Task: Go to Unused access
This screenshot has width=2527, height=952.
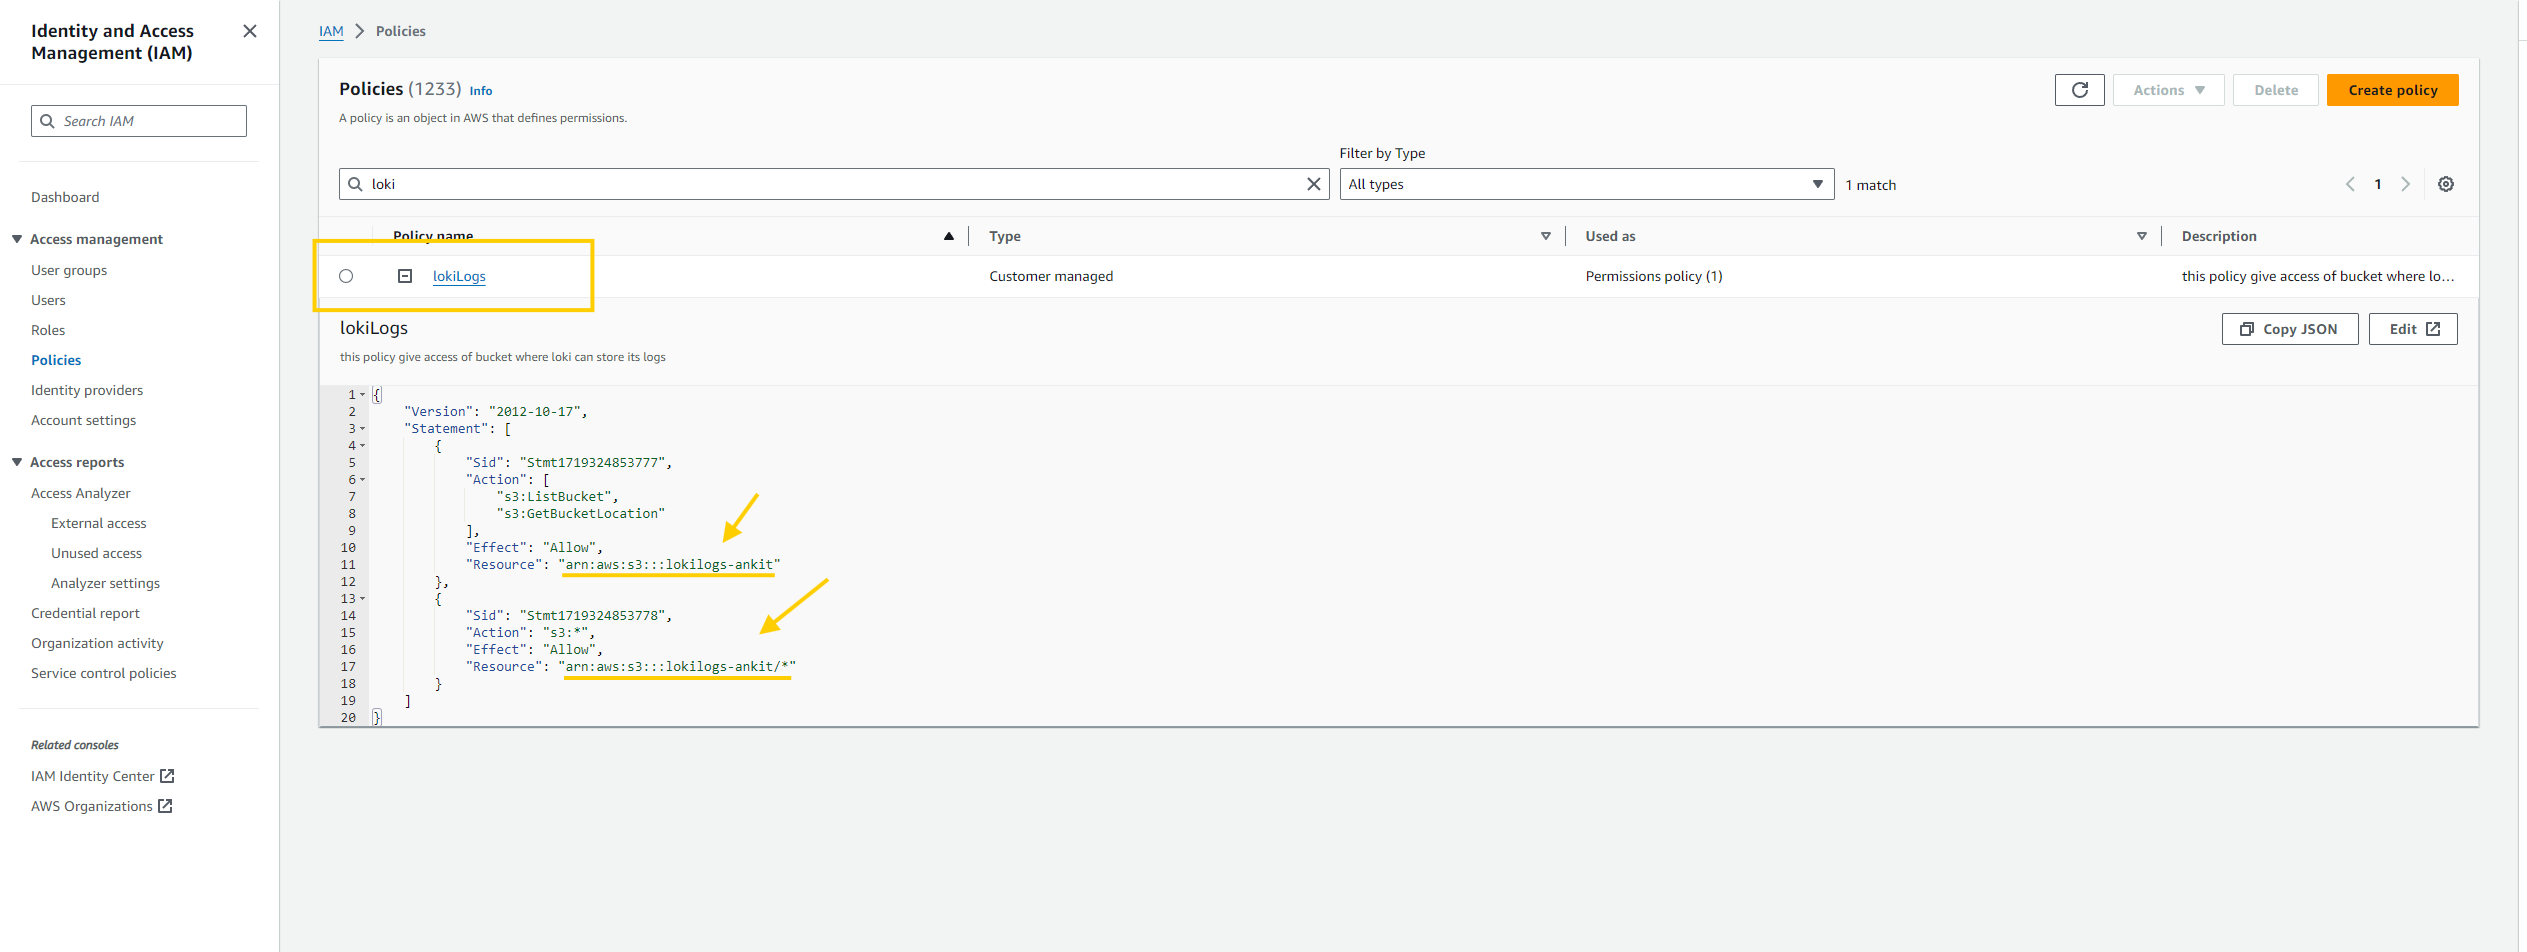Action: point(97,553)
